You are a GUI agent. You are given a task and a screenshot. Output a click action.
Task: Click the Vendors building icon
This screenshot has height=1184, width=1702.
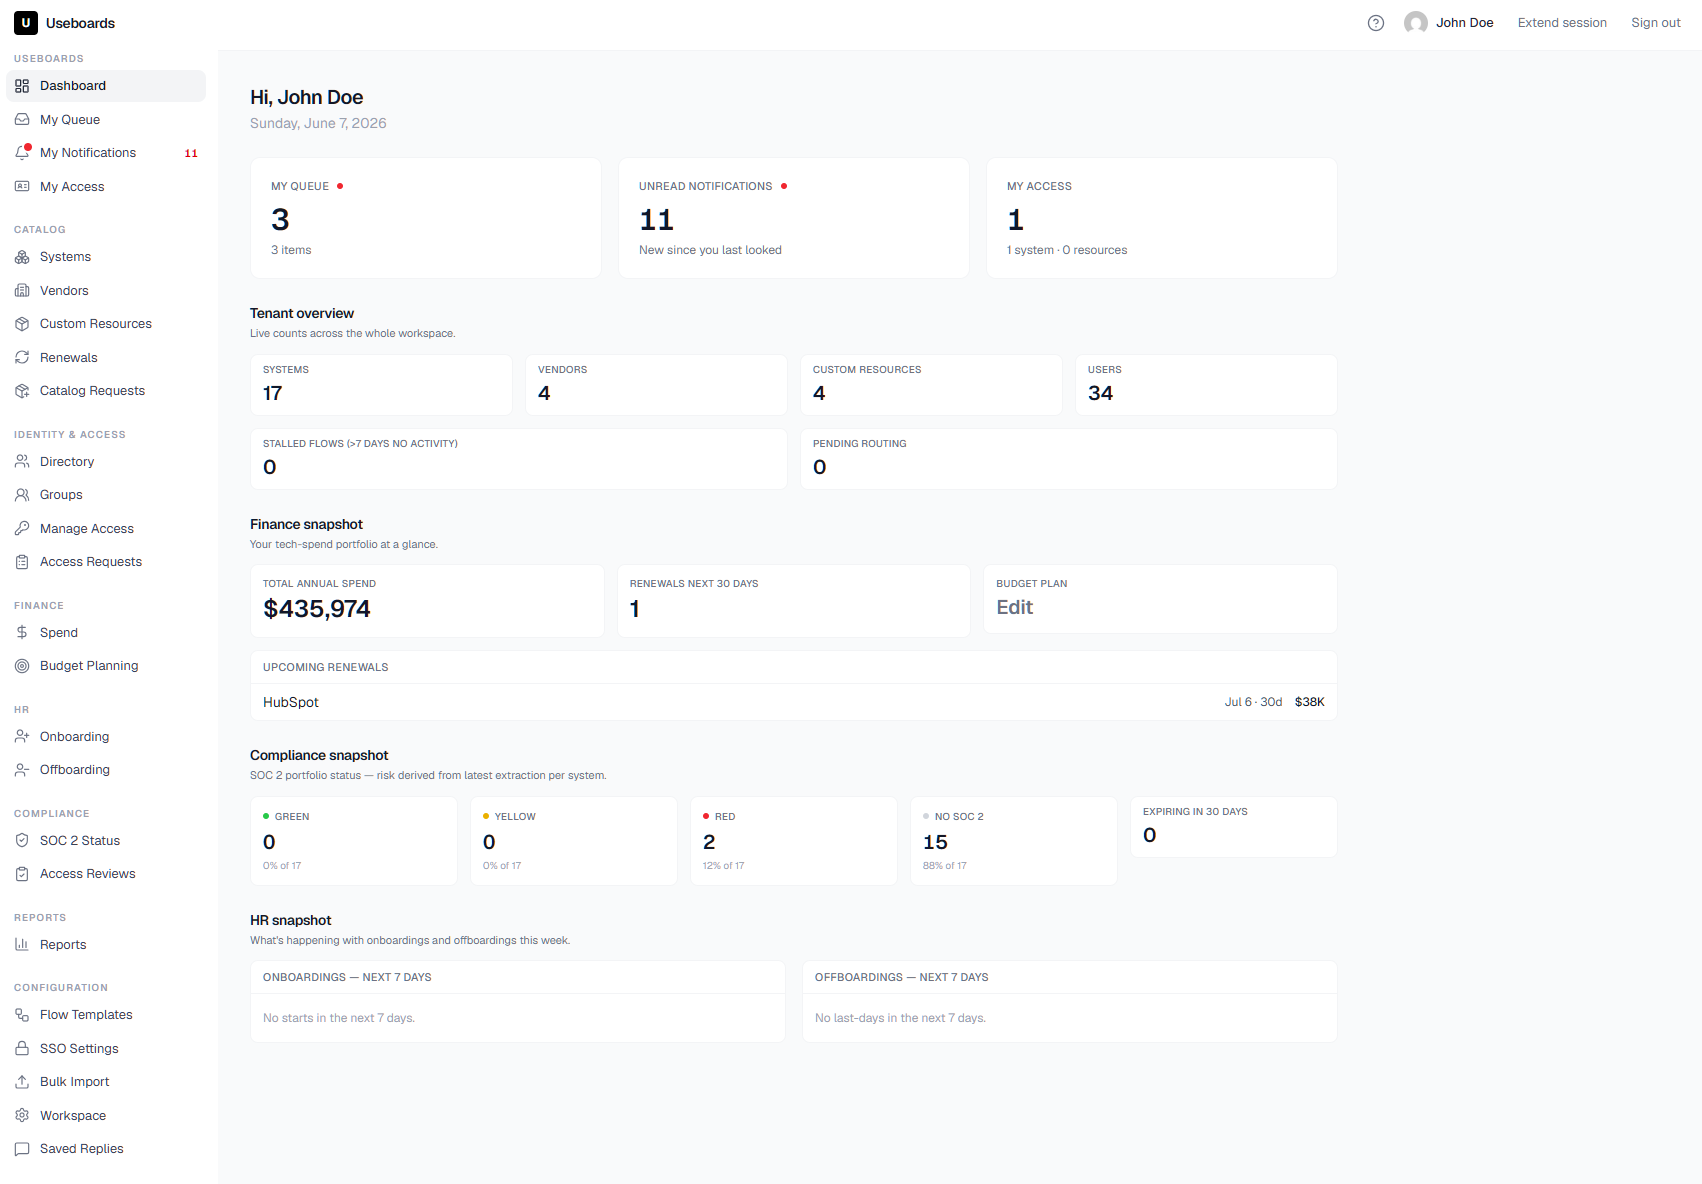pyautogui.click(x=22, y=291)
